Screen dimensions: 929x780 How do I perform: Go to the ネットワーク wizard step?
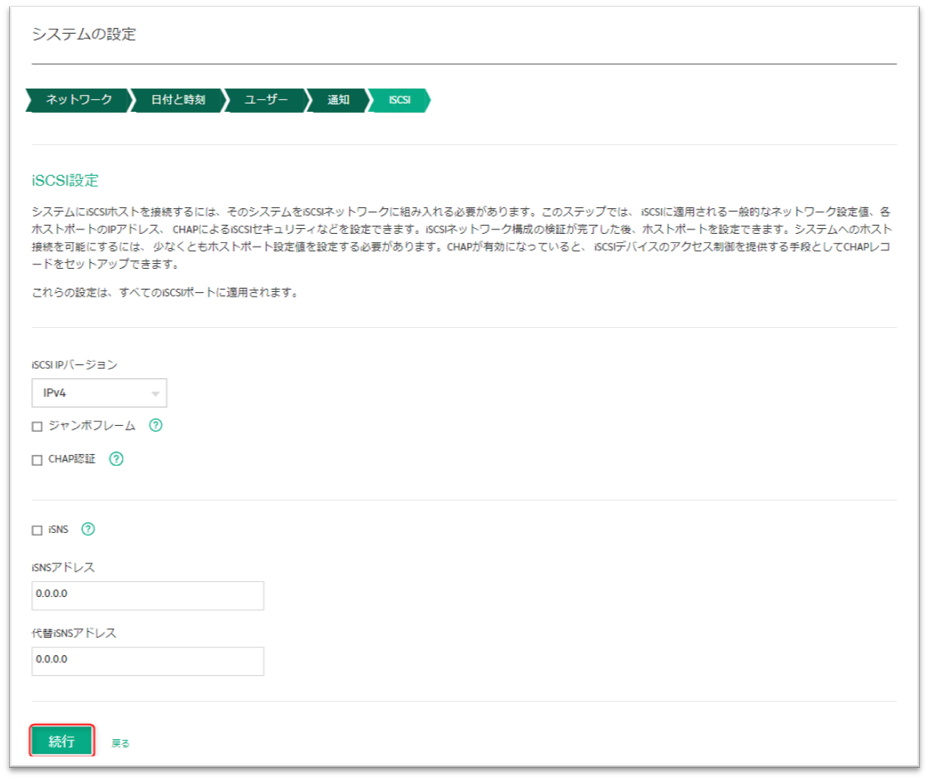tap(78, 100)
